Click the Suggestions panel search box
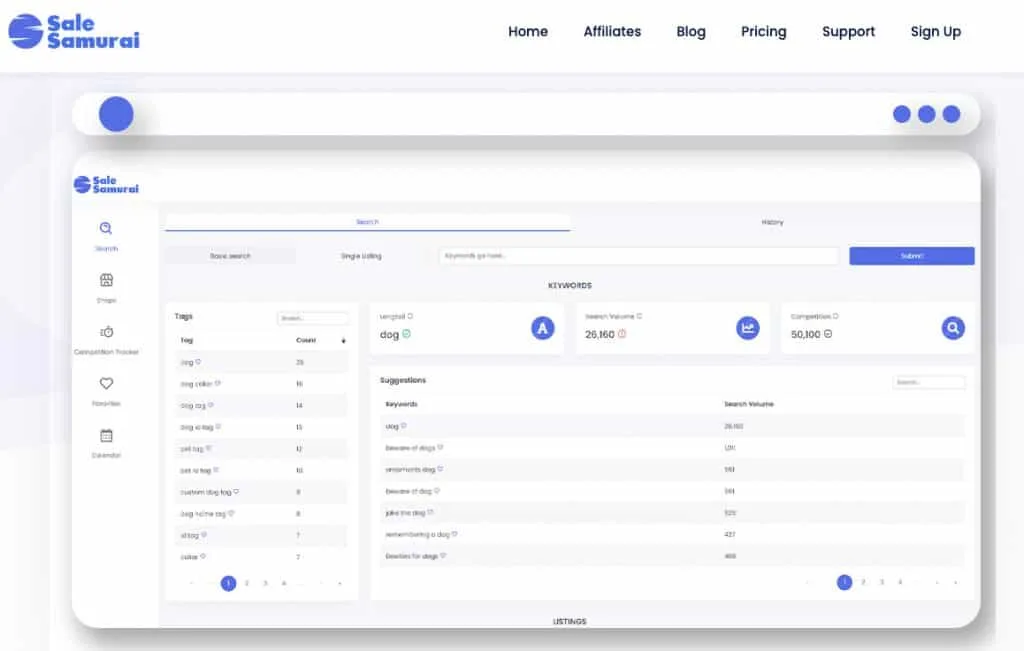Image resolution: width=1024 pixels, height=651 pixels. pos(929,382)
